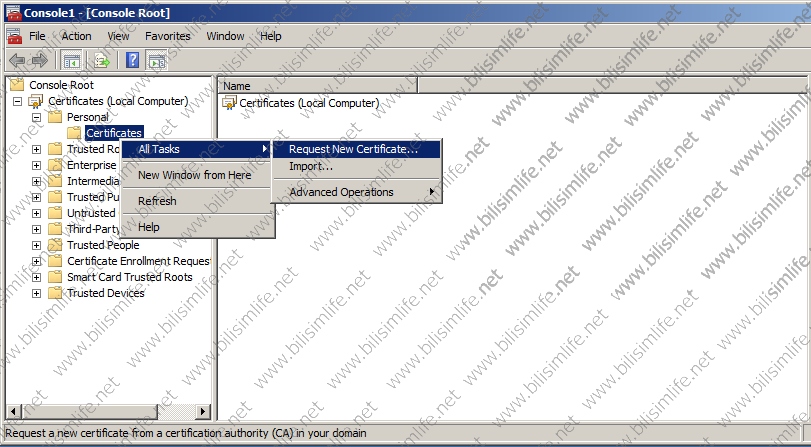Expand the Trusted People node
The height and width of the screenshot is (447, 811).
click(x=36, y=245)
